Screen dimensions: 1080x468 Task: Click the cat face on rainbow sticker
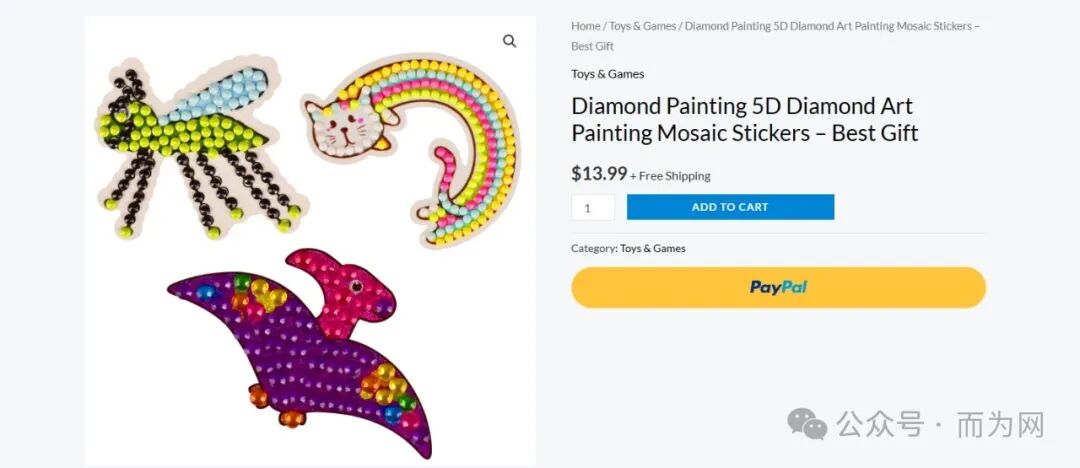point(346,123)
